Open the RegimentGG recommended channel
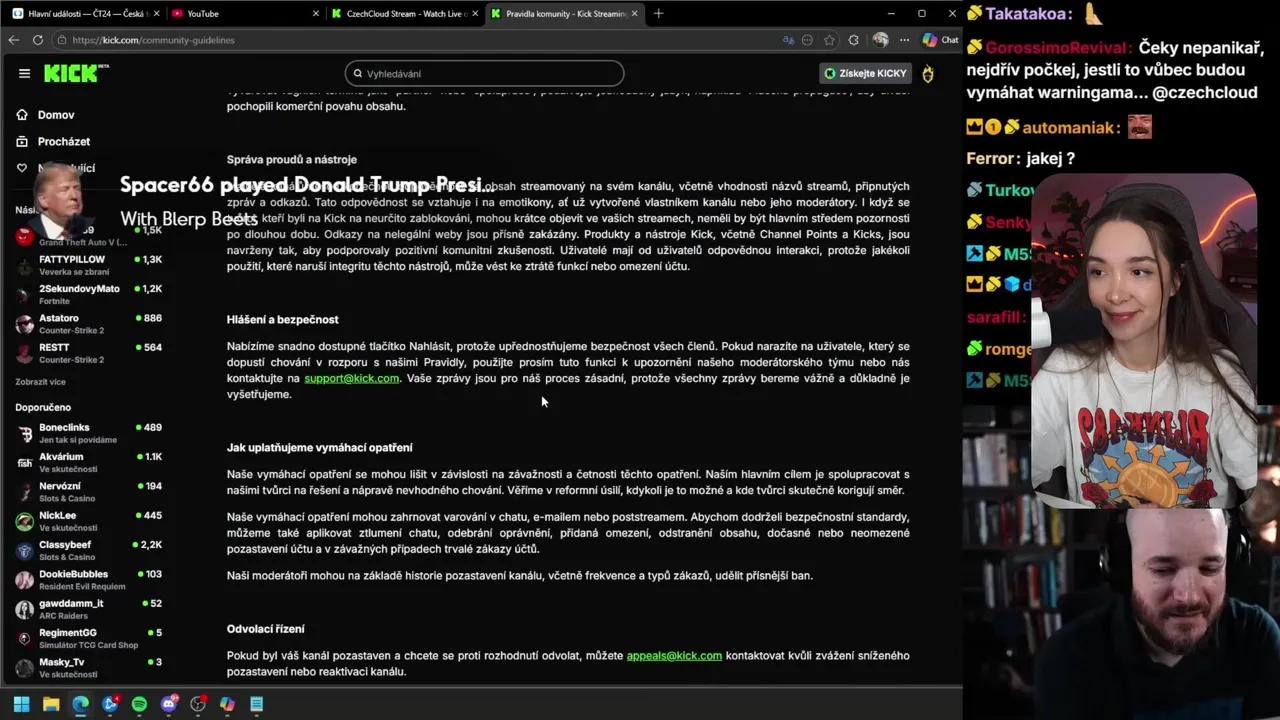The height and width of the screenshot is (720, 1280). tap(90, 638)
